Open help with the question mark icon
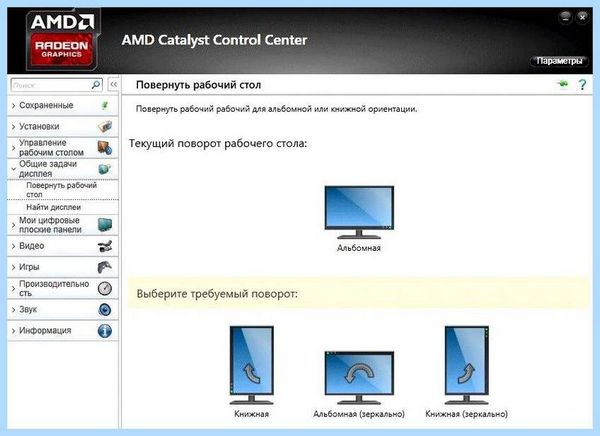 (582, 85)
